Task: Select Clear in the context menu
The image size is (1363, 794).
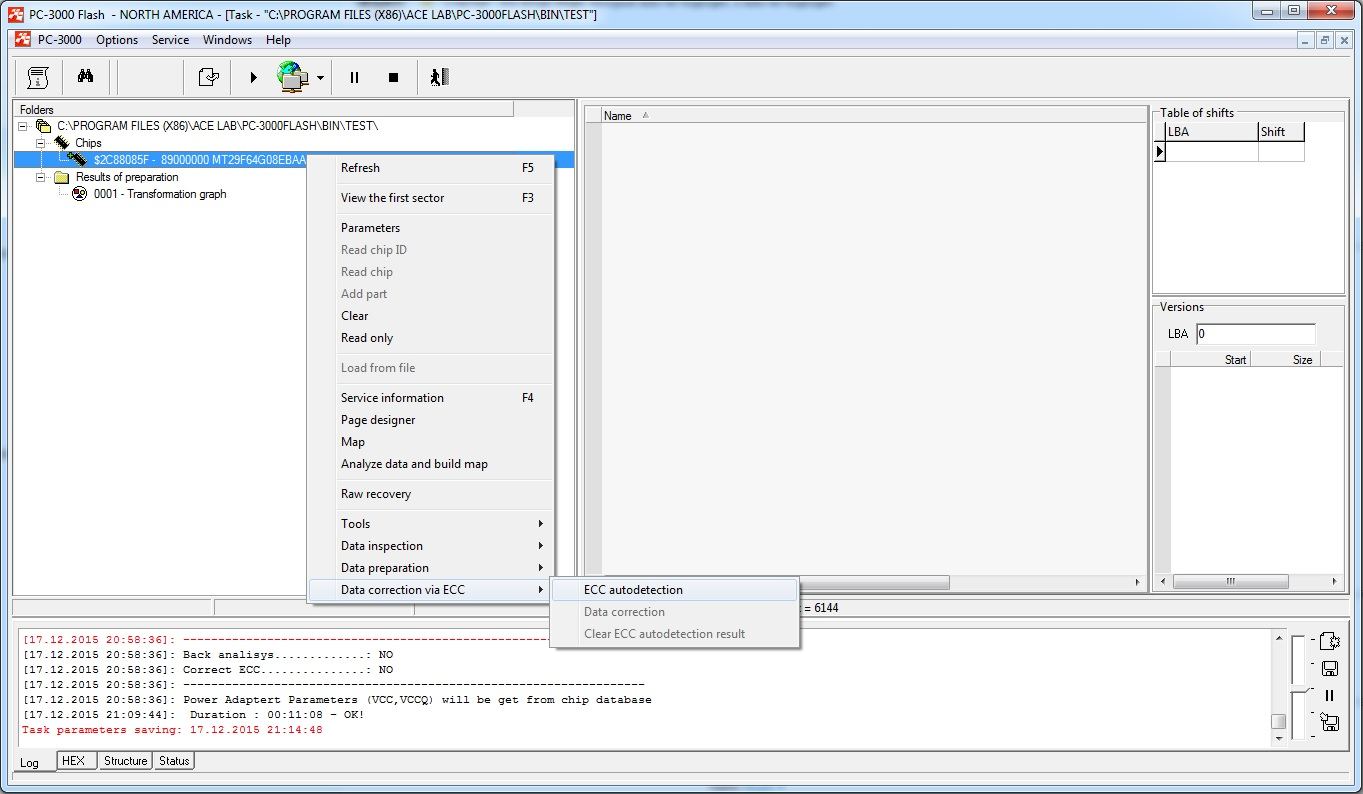Action: coord(431,316)
